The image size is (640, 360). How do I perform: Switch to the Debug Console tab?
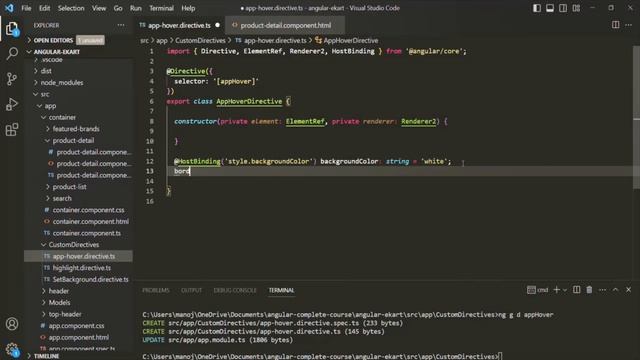coord(235,290)
